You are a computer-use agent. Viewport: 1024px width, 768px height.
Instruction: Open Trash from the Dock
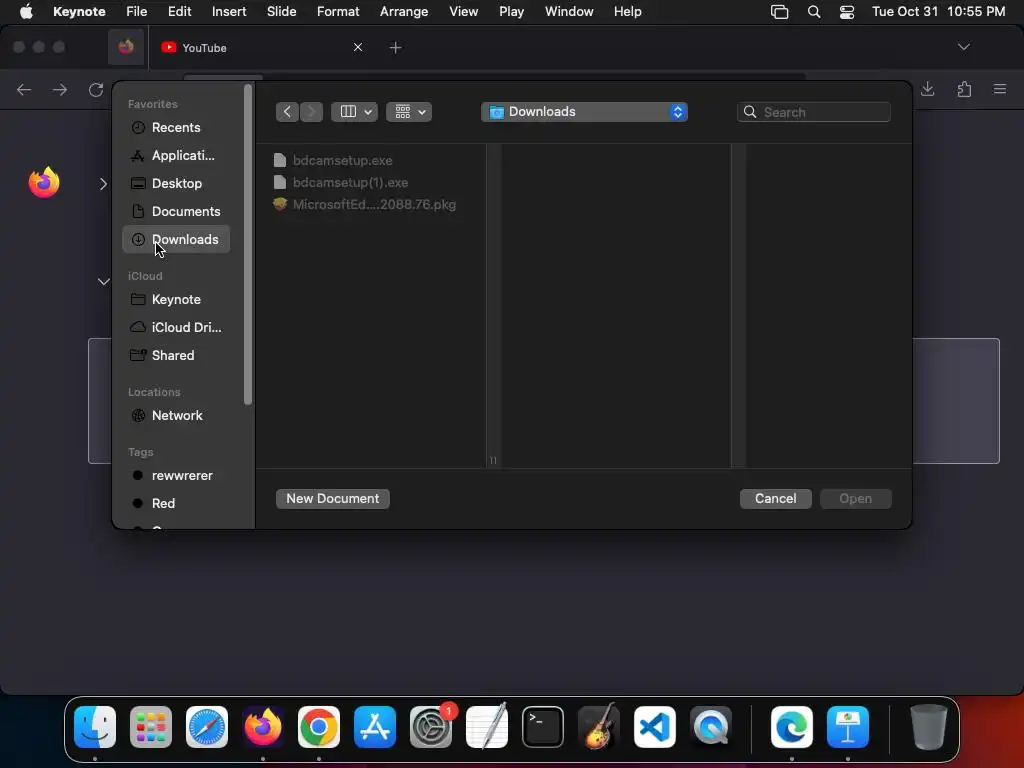click(x=928, y=727)
